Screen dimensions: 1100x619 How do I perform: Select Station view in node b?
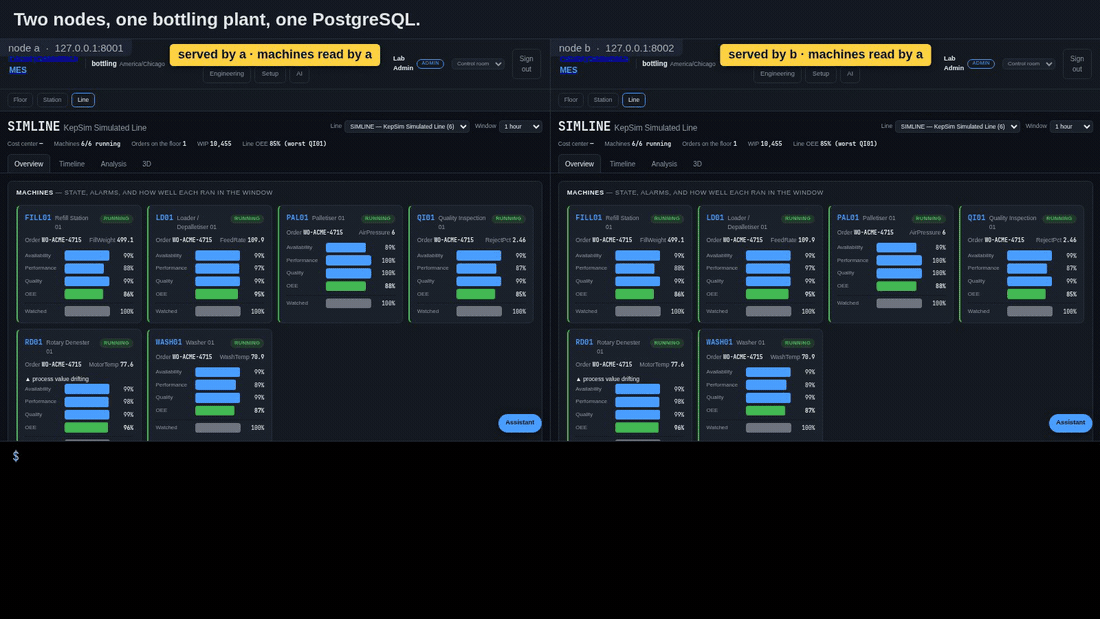[x=603, y=100]
